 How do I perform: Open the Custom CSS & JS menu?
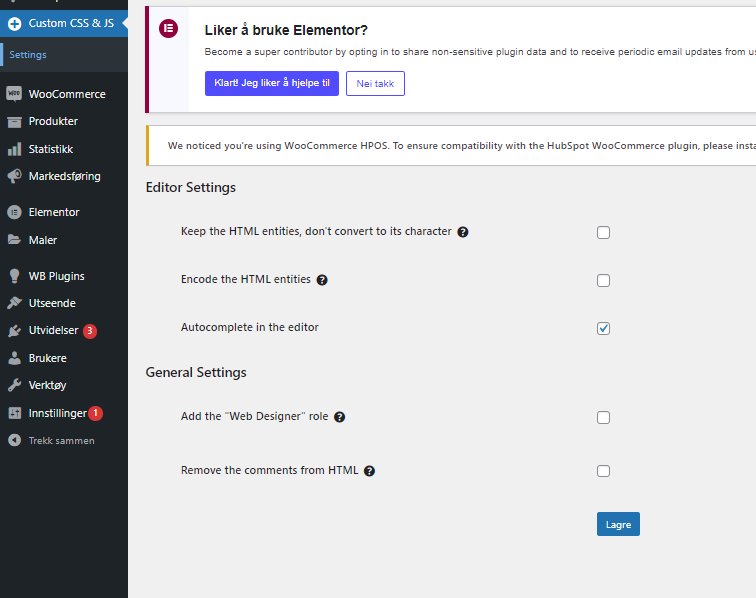coord(64,23)
